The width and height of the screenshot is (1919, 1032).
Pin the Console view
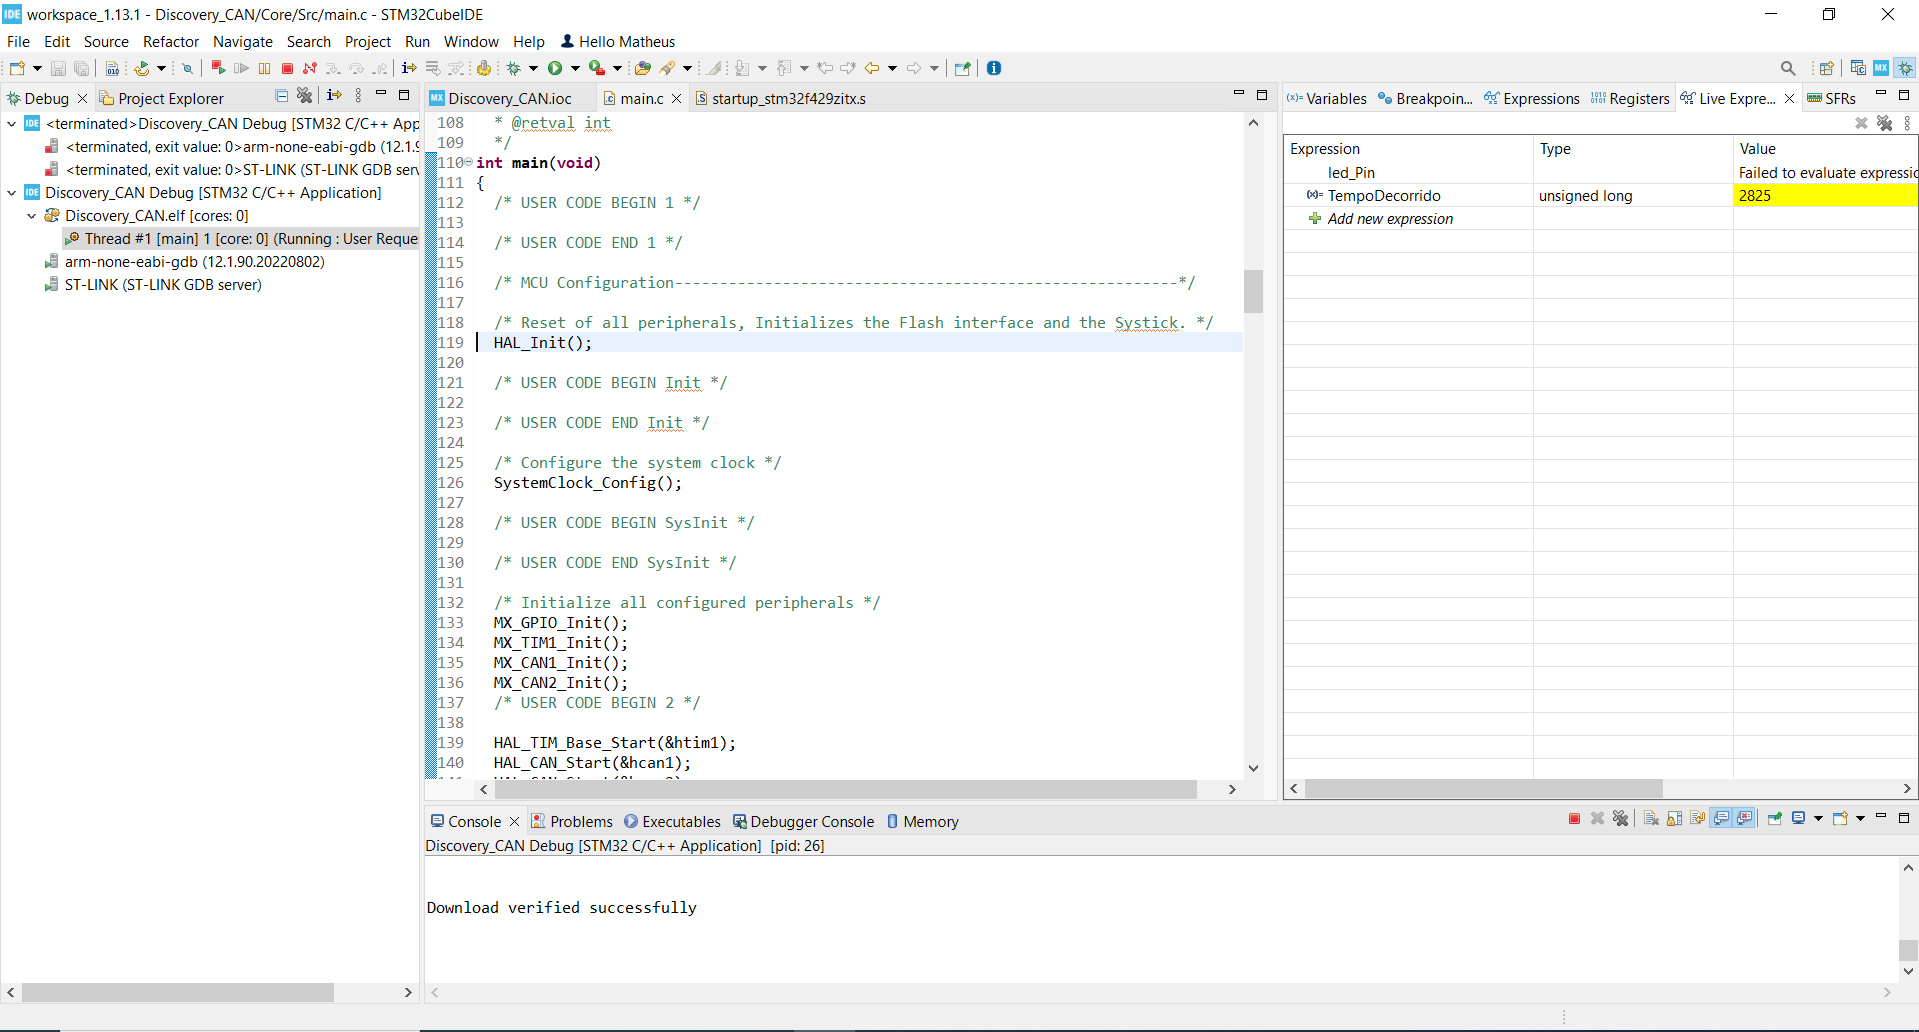pos(1775,819)
